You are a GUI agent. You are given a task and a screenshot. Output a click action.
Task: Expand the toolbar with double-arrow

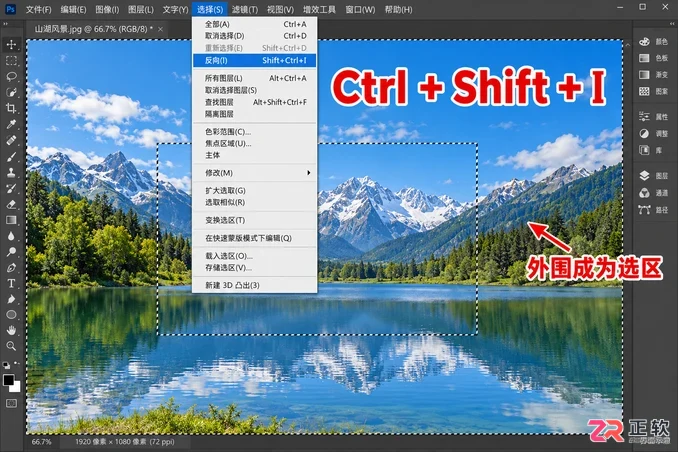pyautogui.click(x=6, y=24)
